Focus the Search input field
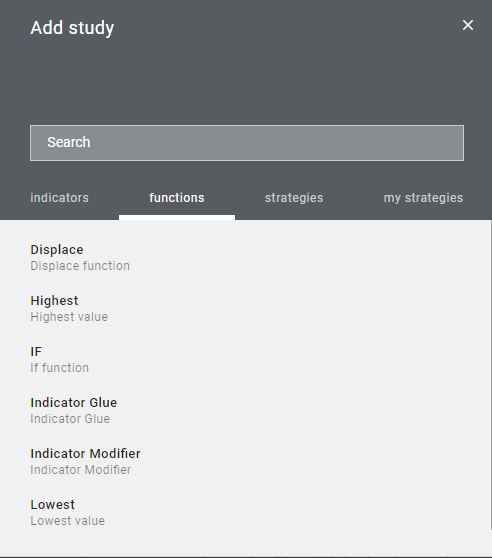492x558 pixels. (247, 143)
